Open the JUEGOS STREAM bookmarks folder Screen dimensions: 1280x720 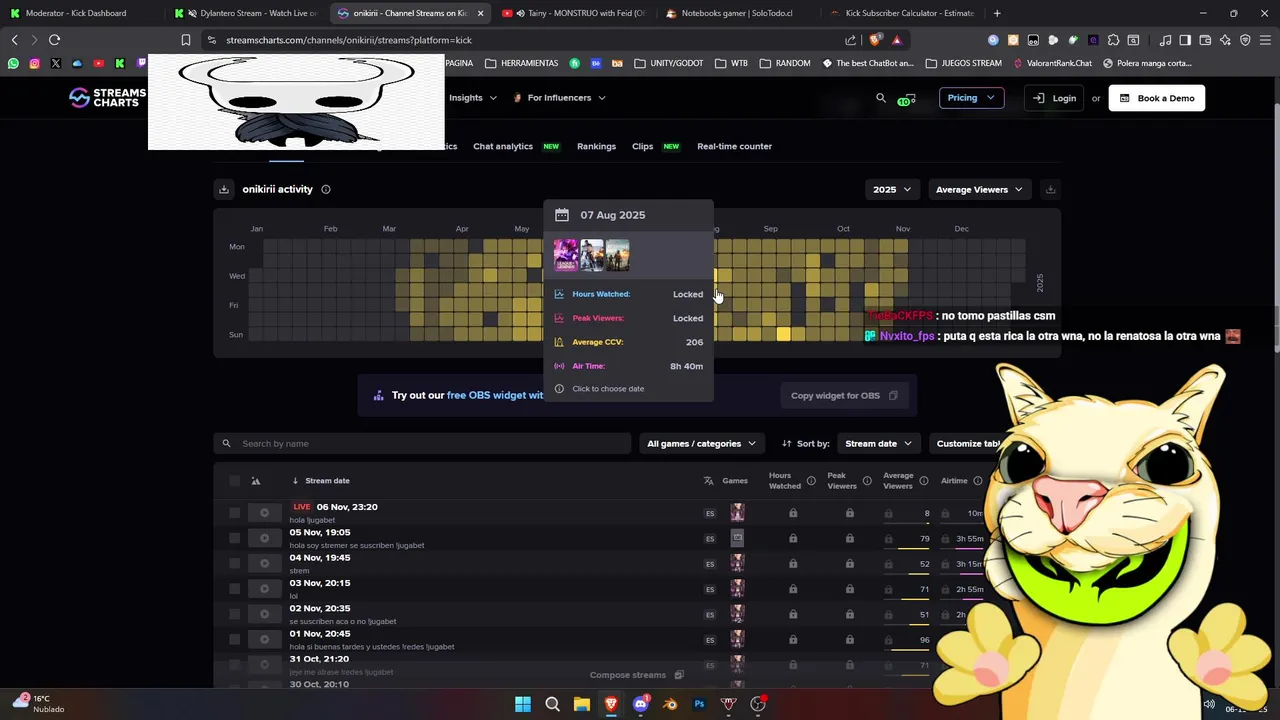(x=963, y=63)
